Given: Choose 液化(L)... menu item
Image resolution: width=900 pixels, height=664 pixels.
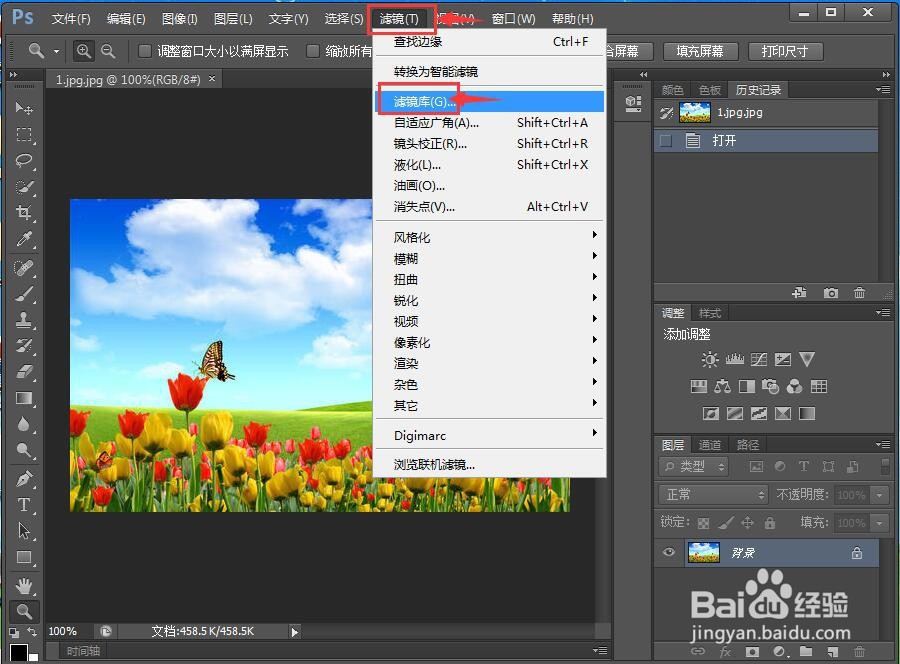Looking at the screenshot, I should [490, 165].
